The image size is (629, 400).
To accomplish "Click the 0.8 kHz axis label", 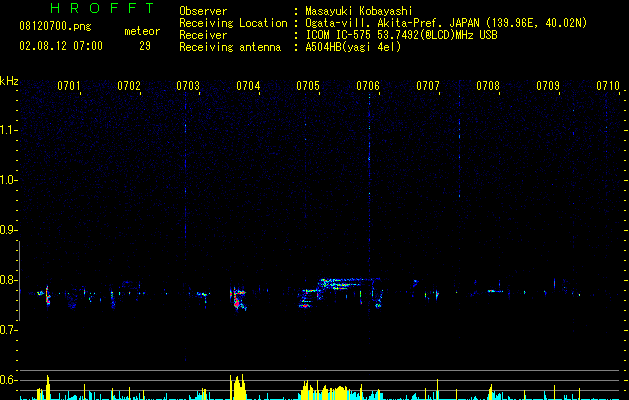I will pos(9,280).
